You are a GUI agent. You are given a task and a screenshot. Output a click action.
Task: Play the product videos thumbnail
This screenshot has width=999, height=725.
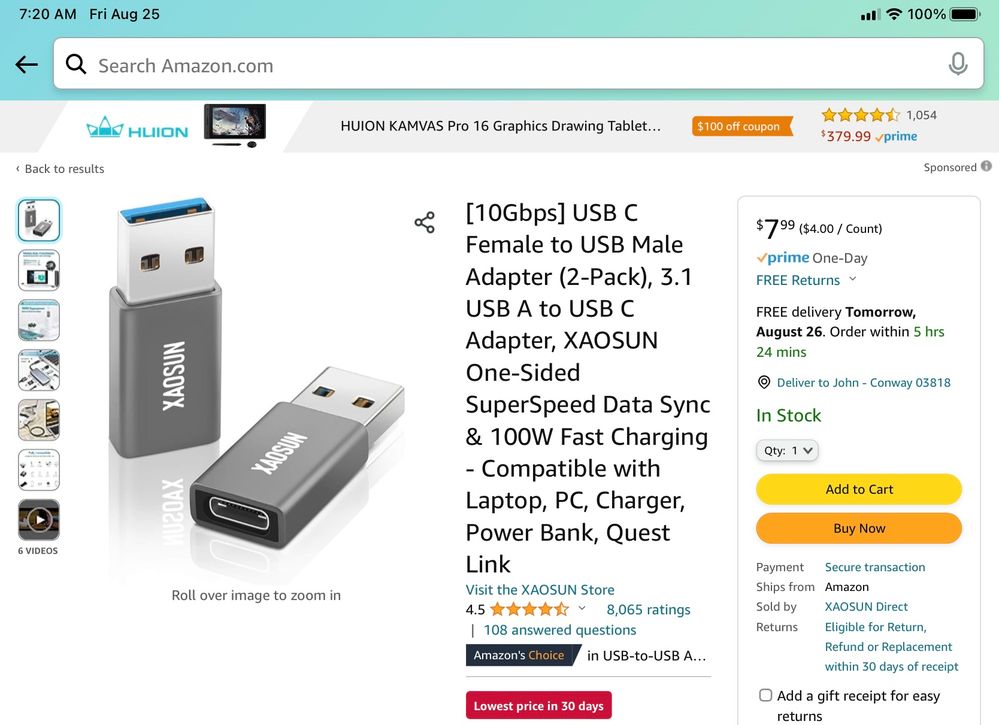coord(39,520)
